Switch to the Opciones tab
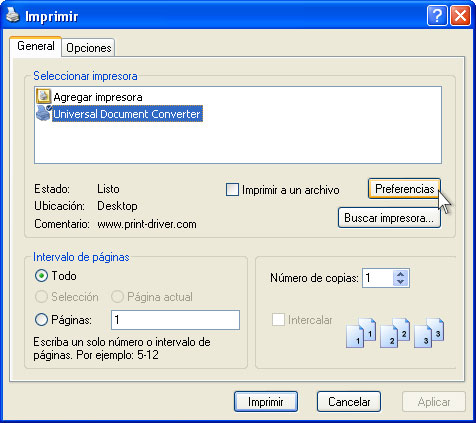The width and height of the screenshot is (476, 423). coord(89,48)
